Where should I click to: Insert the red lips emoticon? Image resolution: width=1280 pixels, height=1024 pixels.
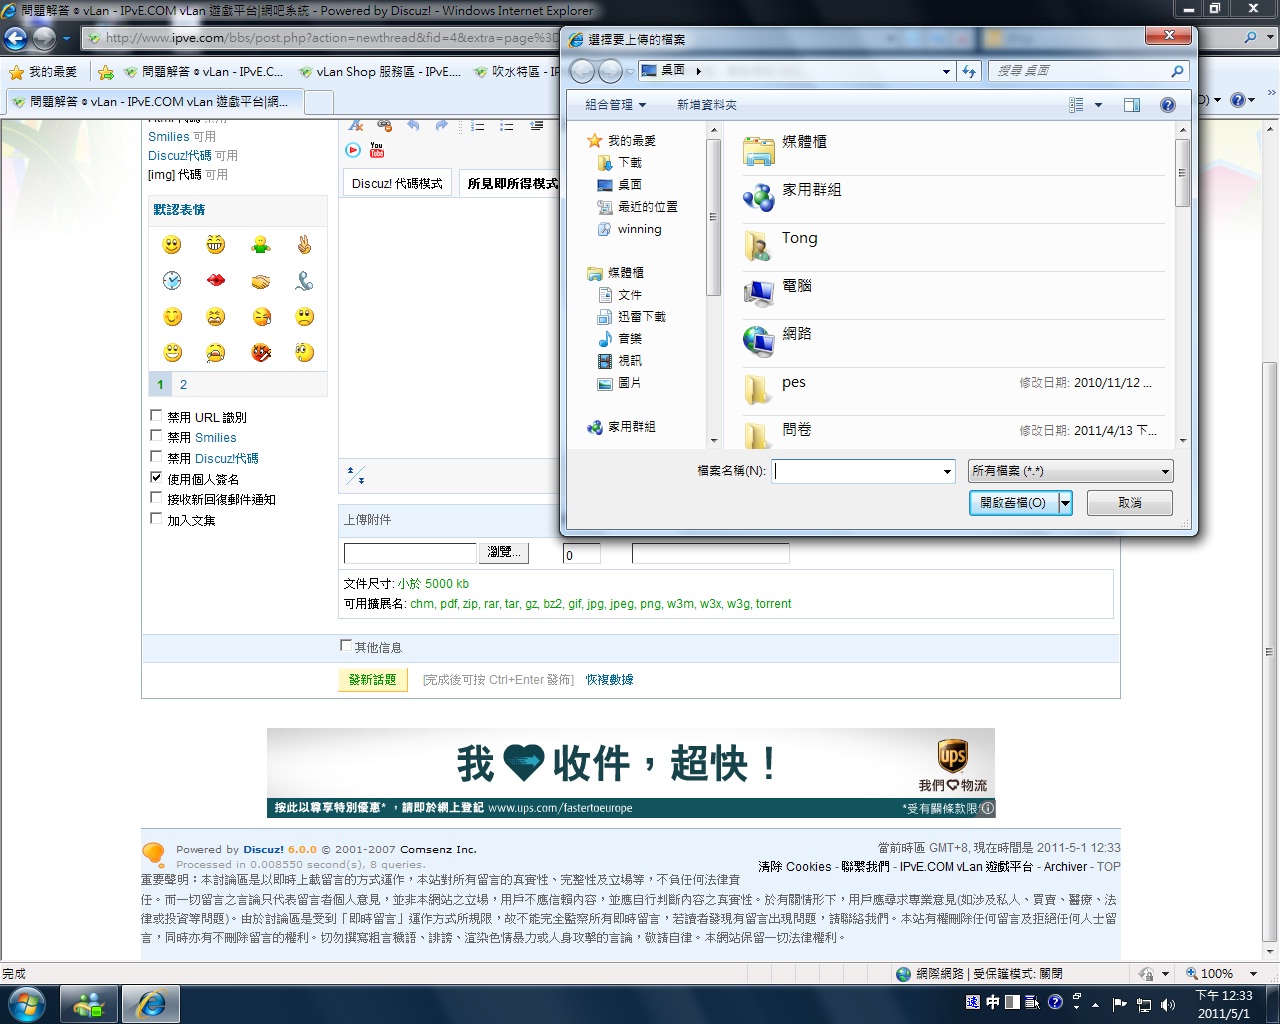tap(216, 281)
